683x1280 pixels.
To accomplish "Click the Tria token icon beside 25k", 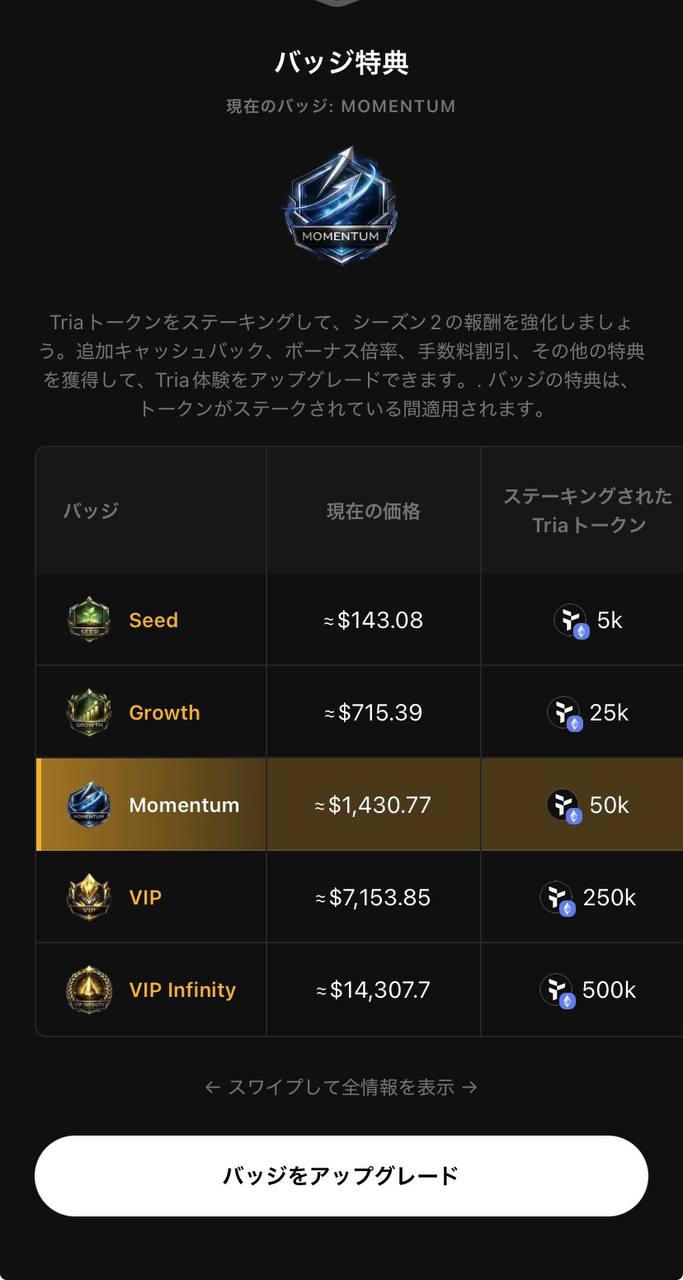I will 564,714.
